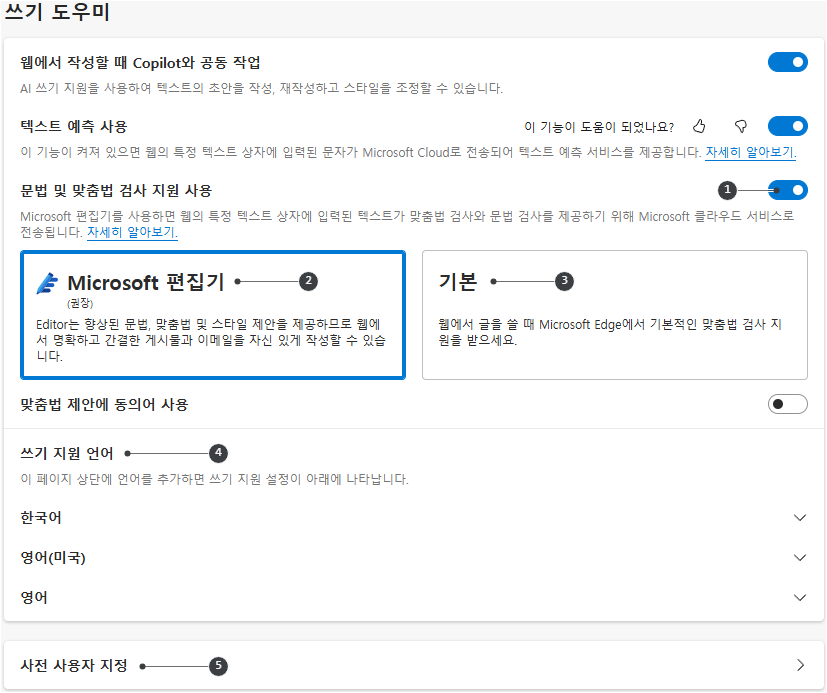Image resolution: width=827 pixels, height=693 pixels.
Task: Click the Microsoft 편집기 pen logo icon
Action: click(47, 283)
